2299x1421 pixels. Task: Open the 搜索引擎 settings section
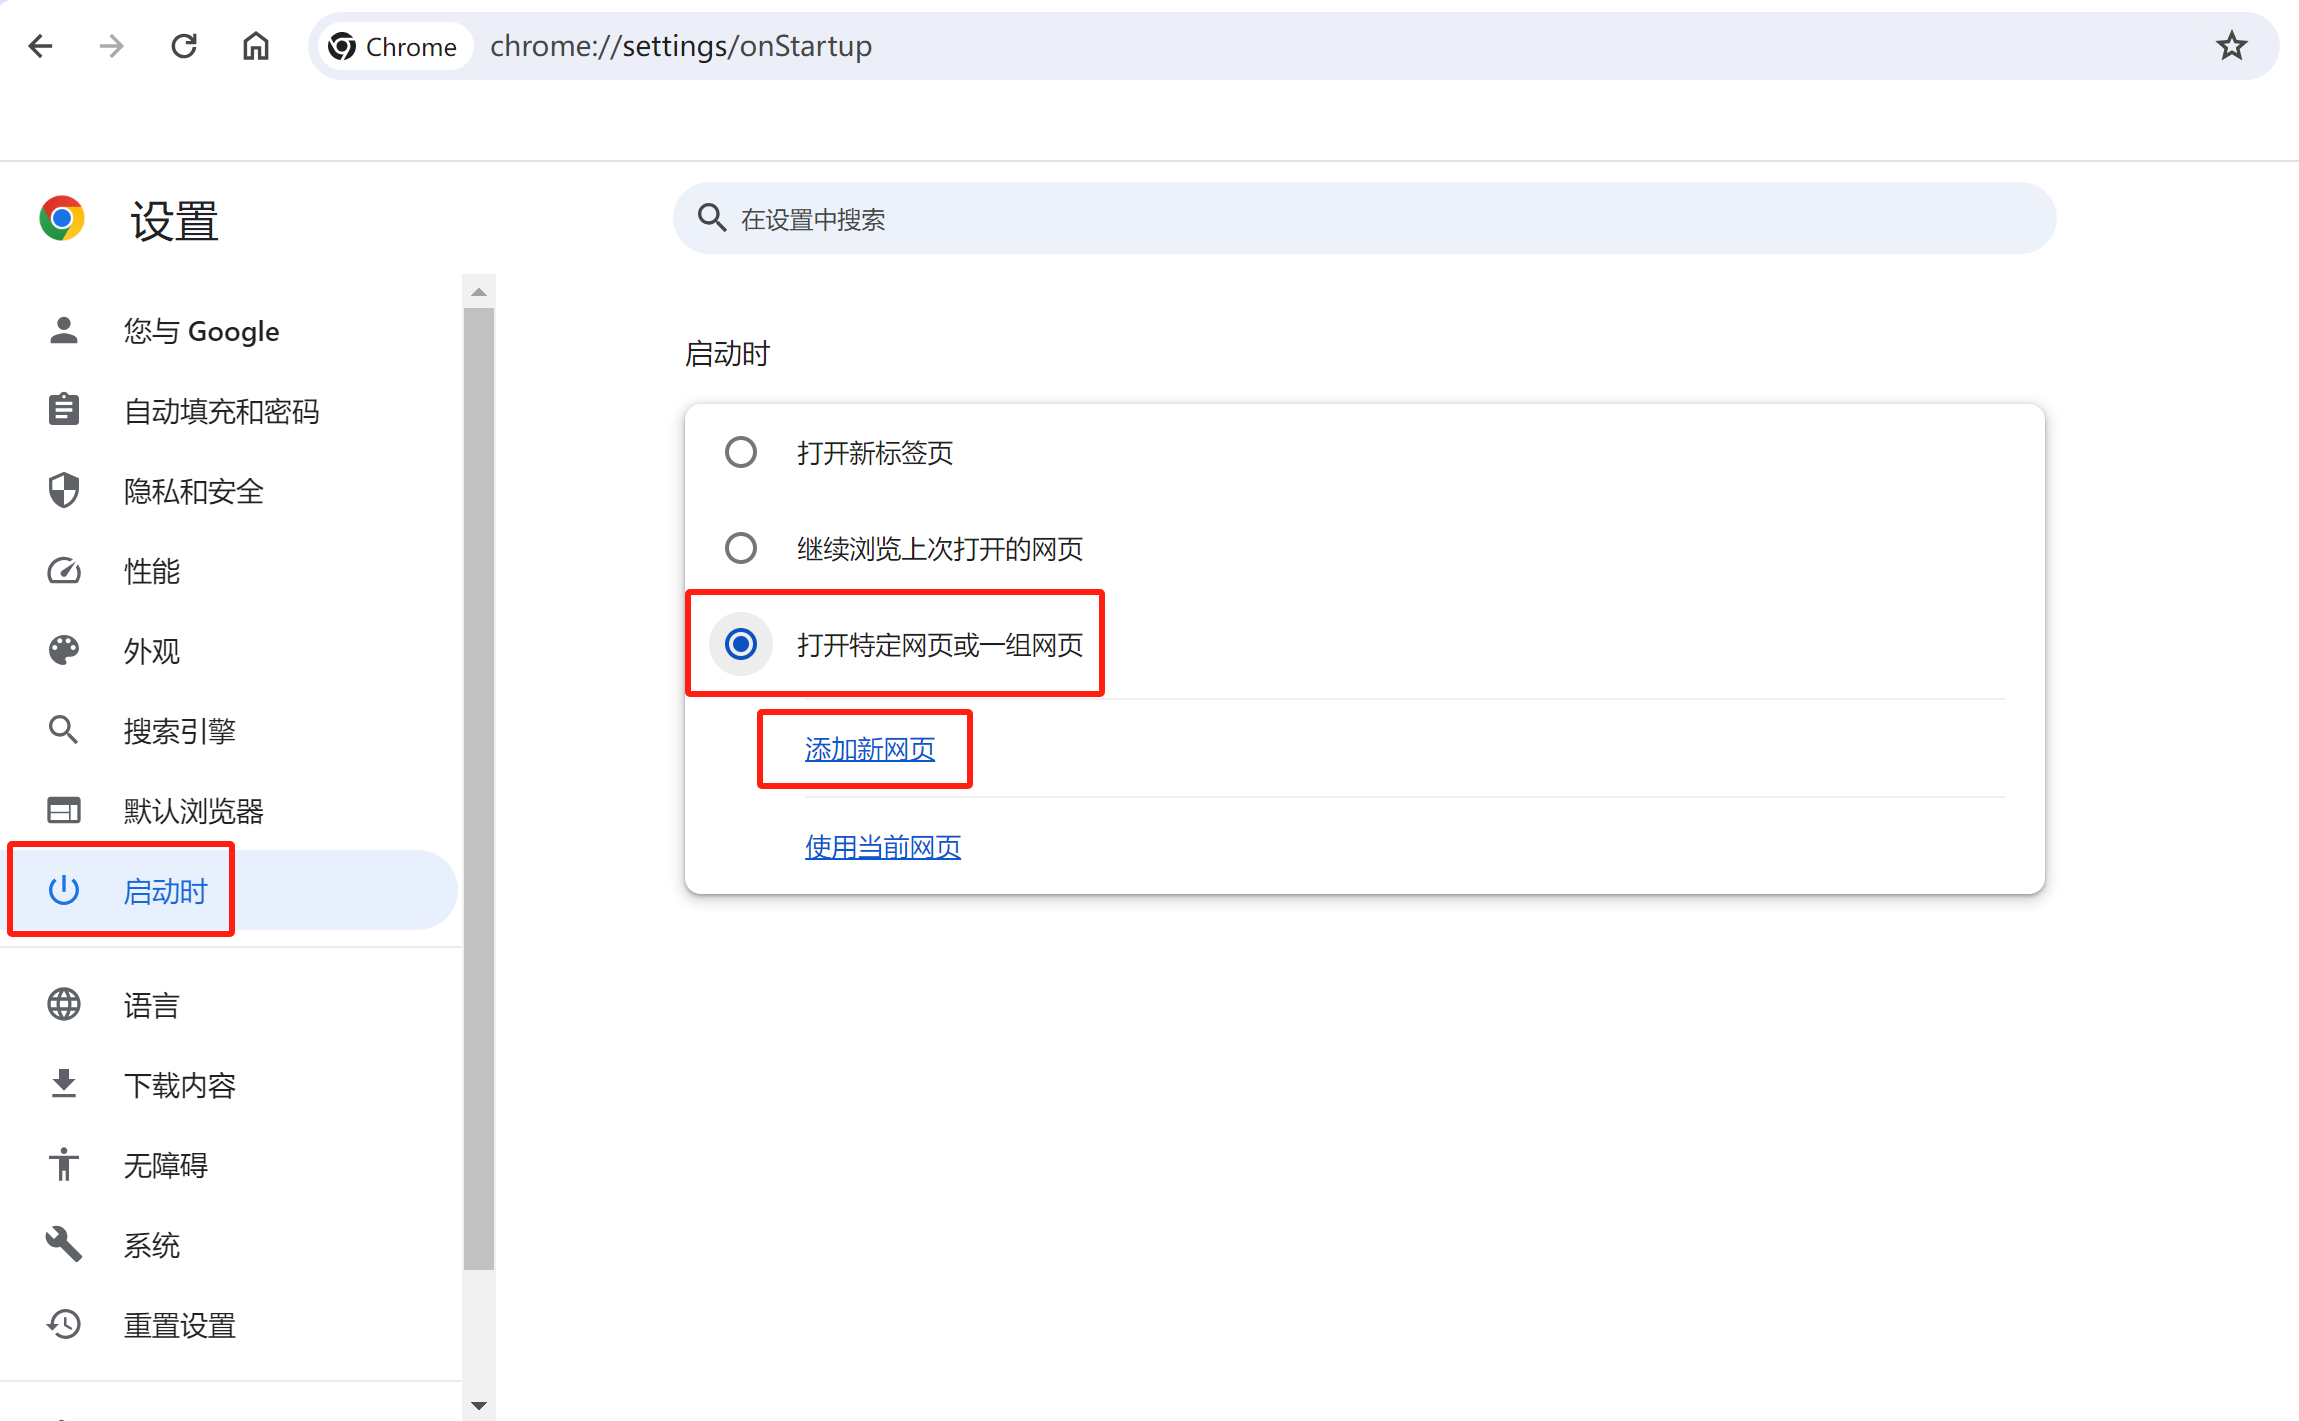point(179,731)
